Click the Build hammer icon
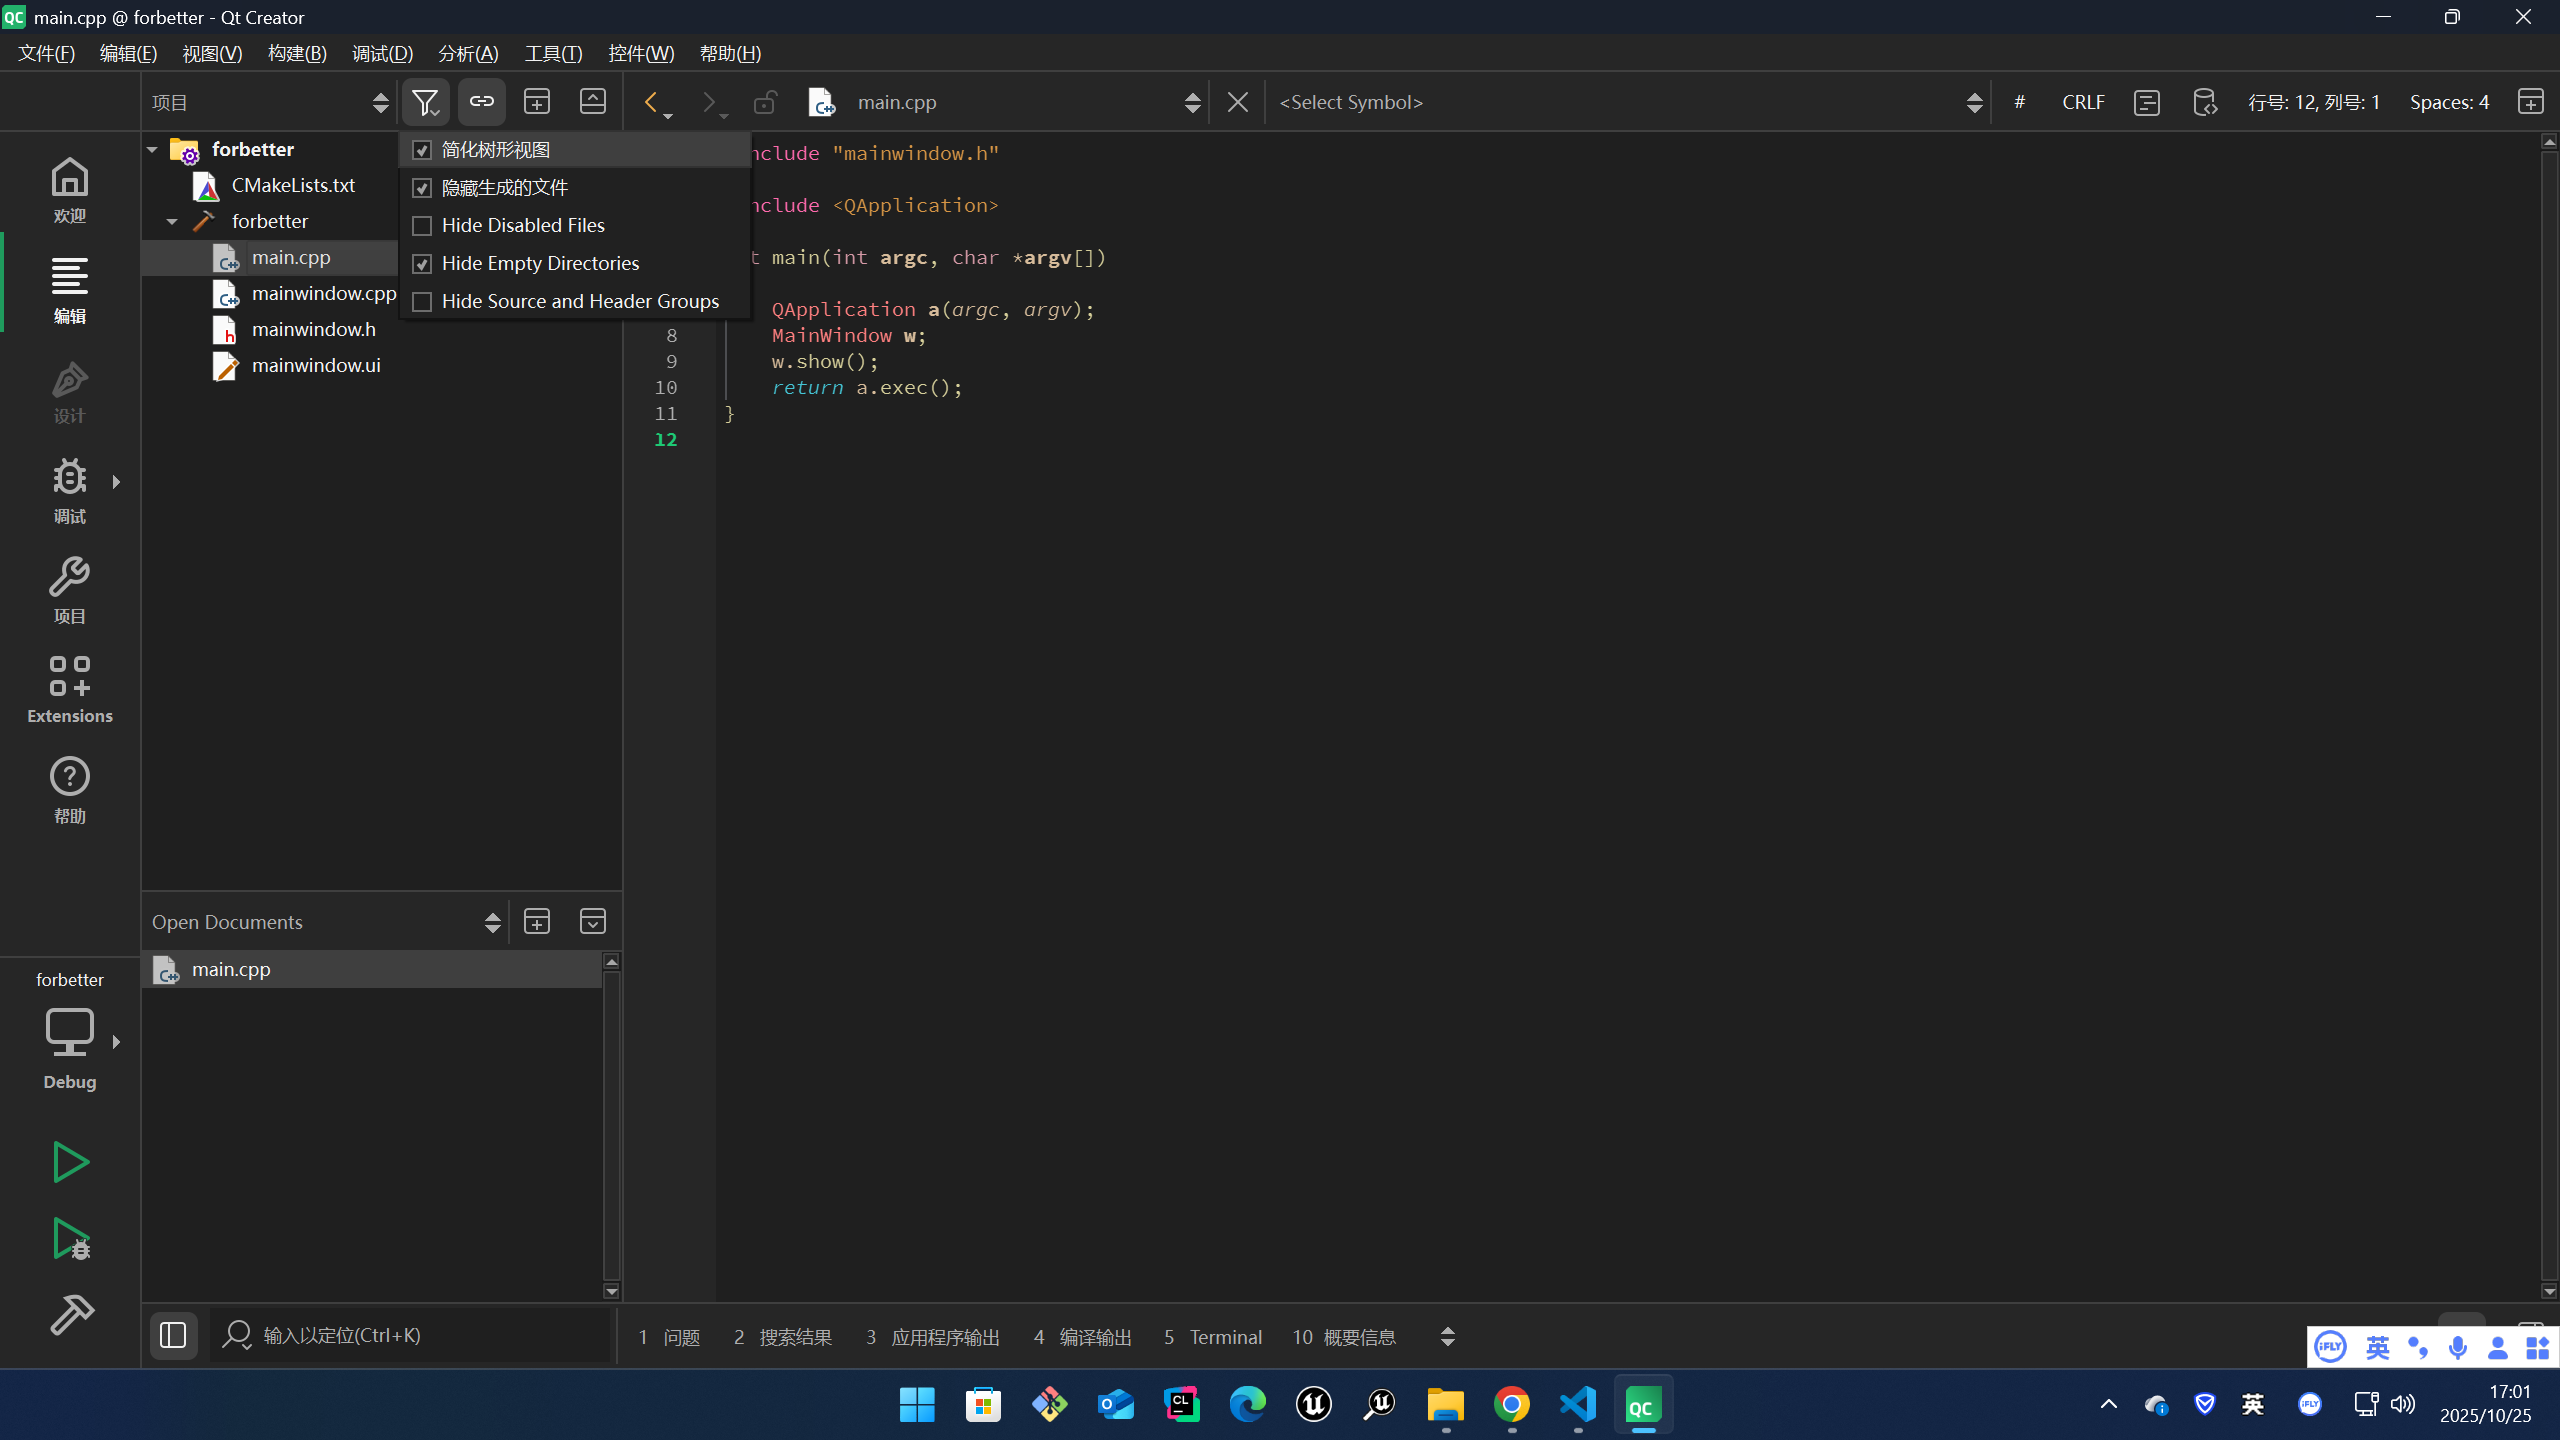 tap(70, 1314)
